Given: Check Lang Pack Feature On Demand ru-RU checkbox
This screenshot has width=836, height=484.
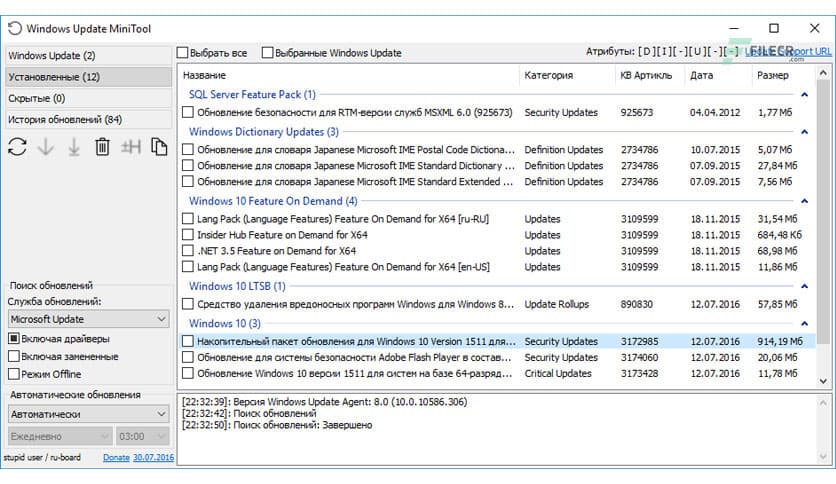Looking at the screenshot, I should (x=188, y=219).
